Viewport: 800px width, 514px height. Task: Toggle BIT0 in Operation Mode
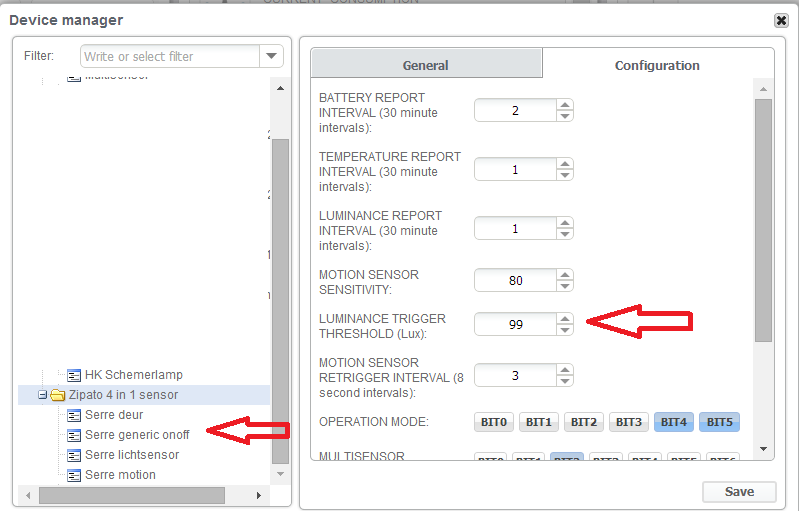[494, 422]
